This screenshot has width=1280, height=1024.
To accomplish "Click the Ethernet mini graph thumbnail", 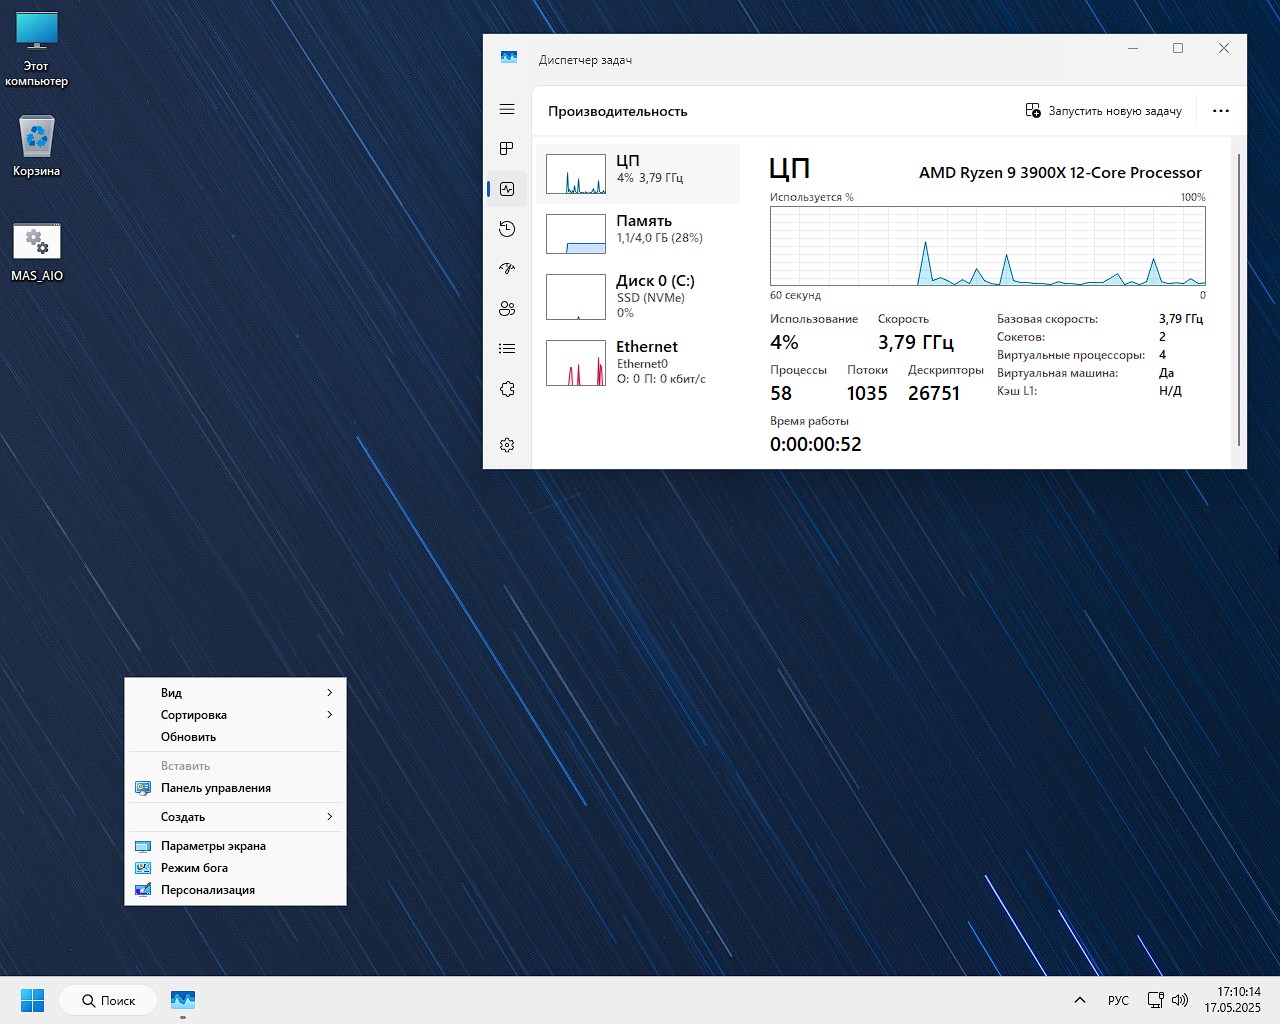I will click(x=576, y=363).
